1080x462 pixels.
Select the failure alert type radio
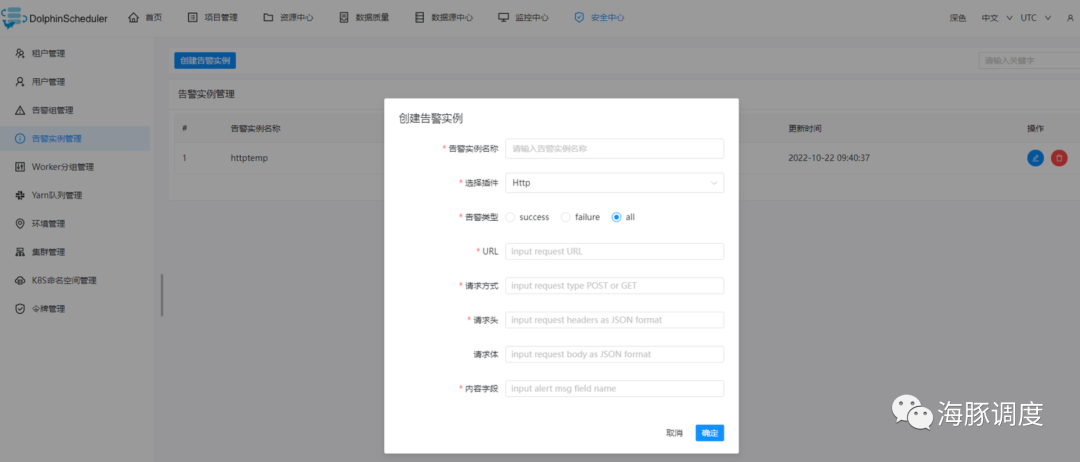pos(565,217)
